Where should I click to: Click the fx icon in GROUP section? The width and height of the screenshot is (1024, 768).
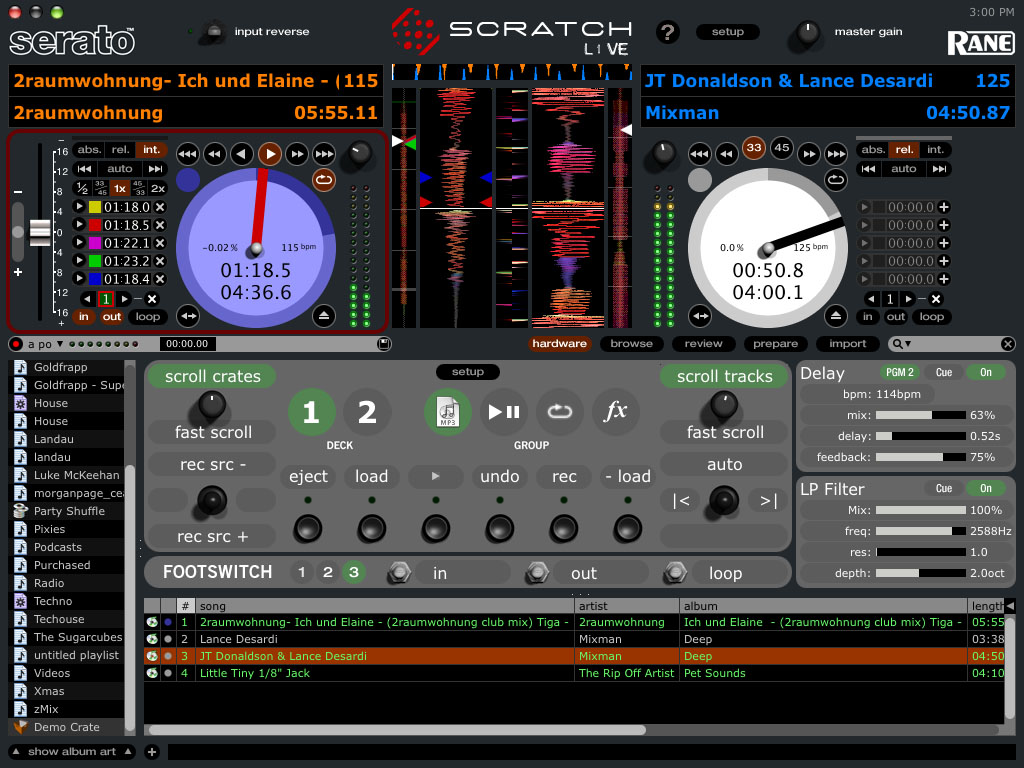click(x=616, y=411)
